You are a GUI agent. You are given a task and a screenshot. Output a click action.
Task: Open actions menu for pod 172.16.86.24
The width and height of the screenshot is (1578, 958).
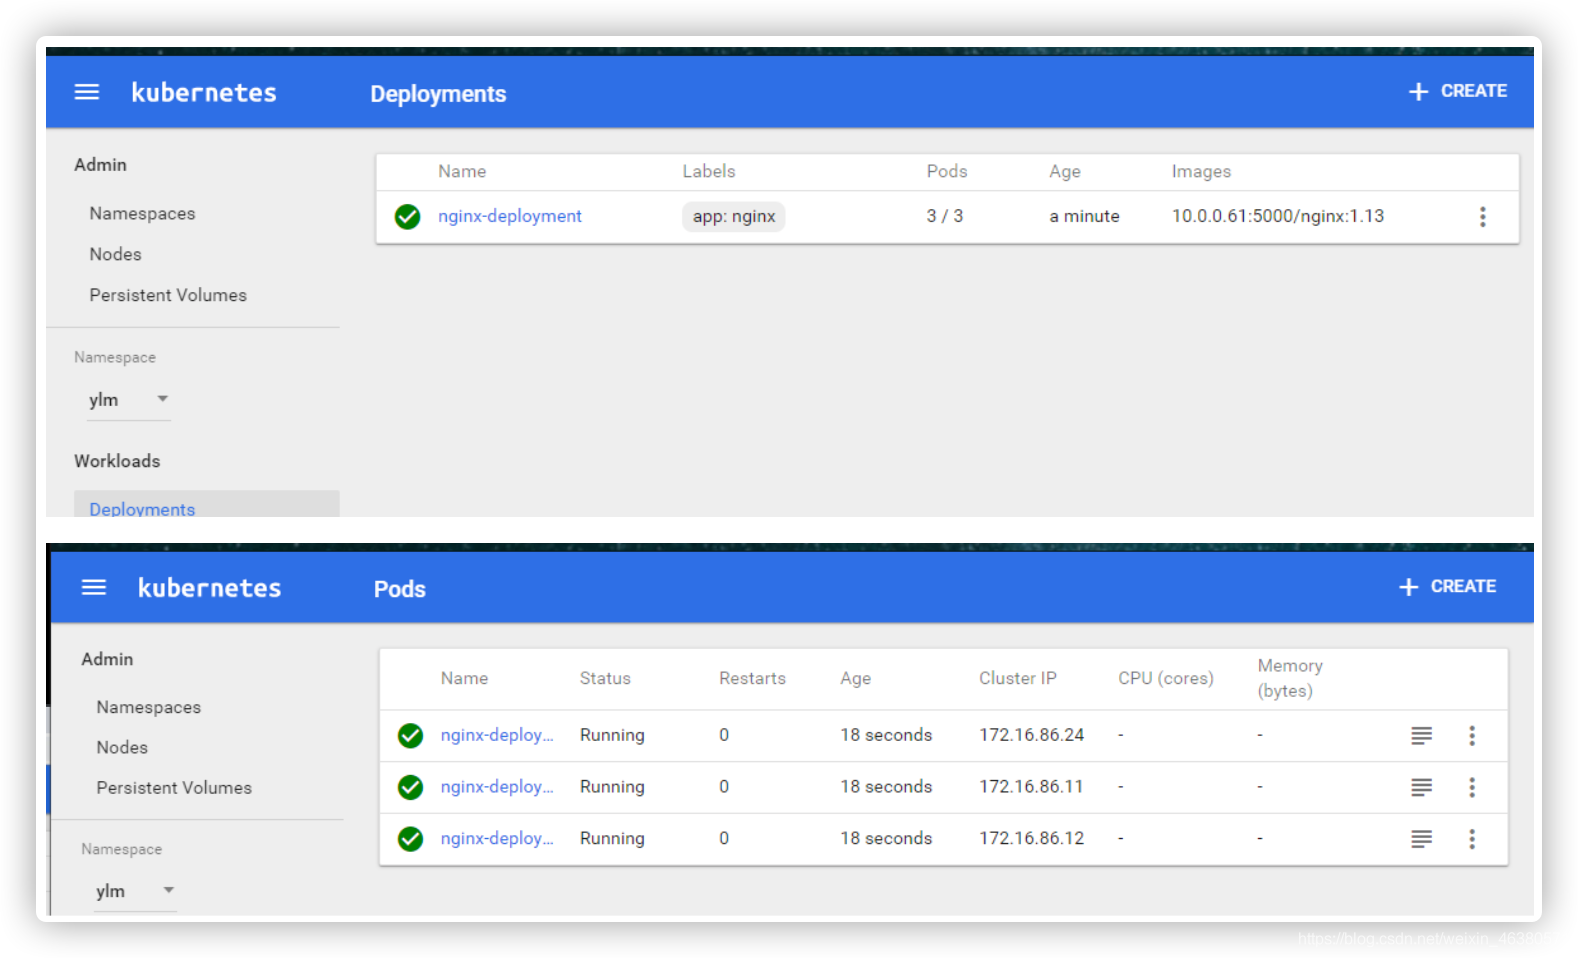[1472, 736]
